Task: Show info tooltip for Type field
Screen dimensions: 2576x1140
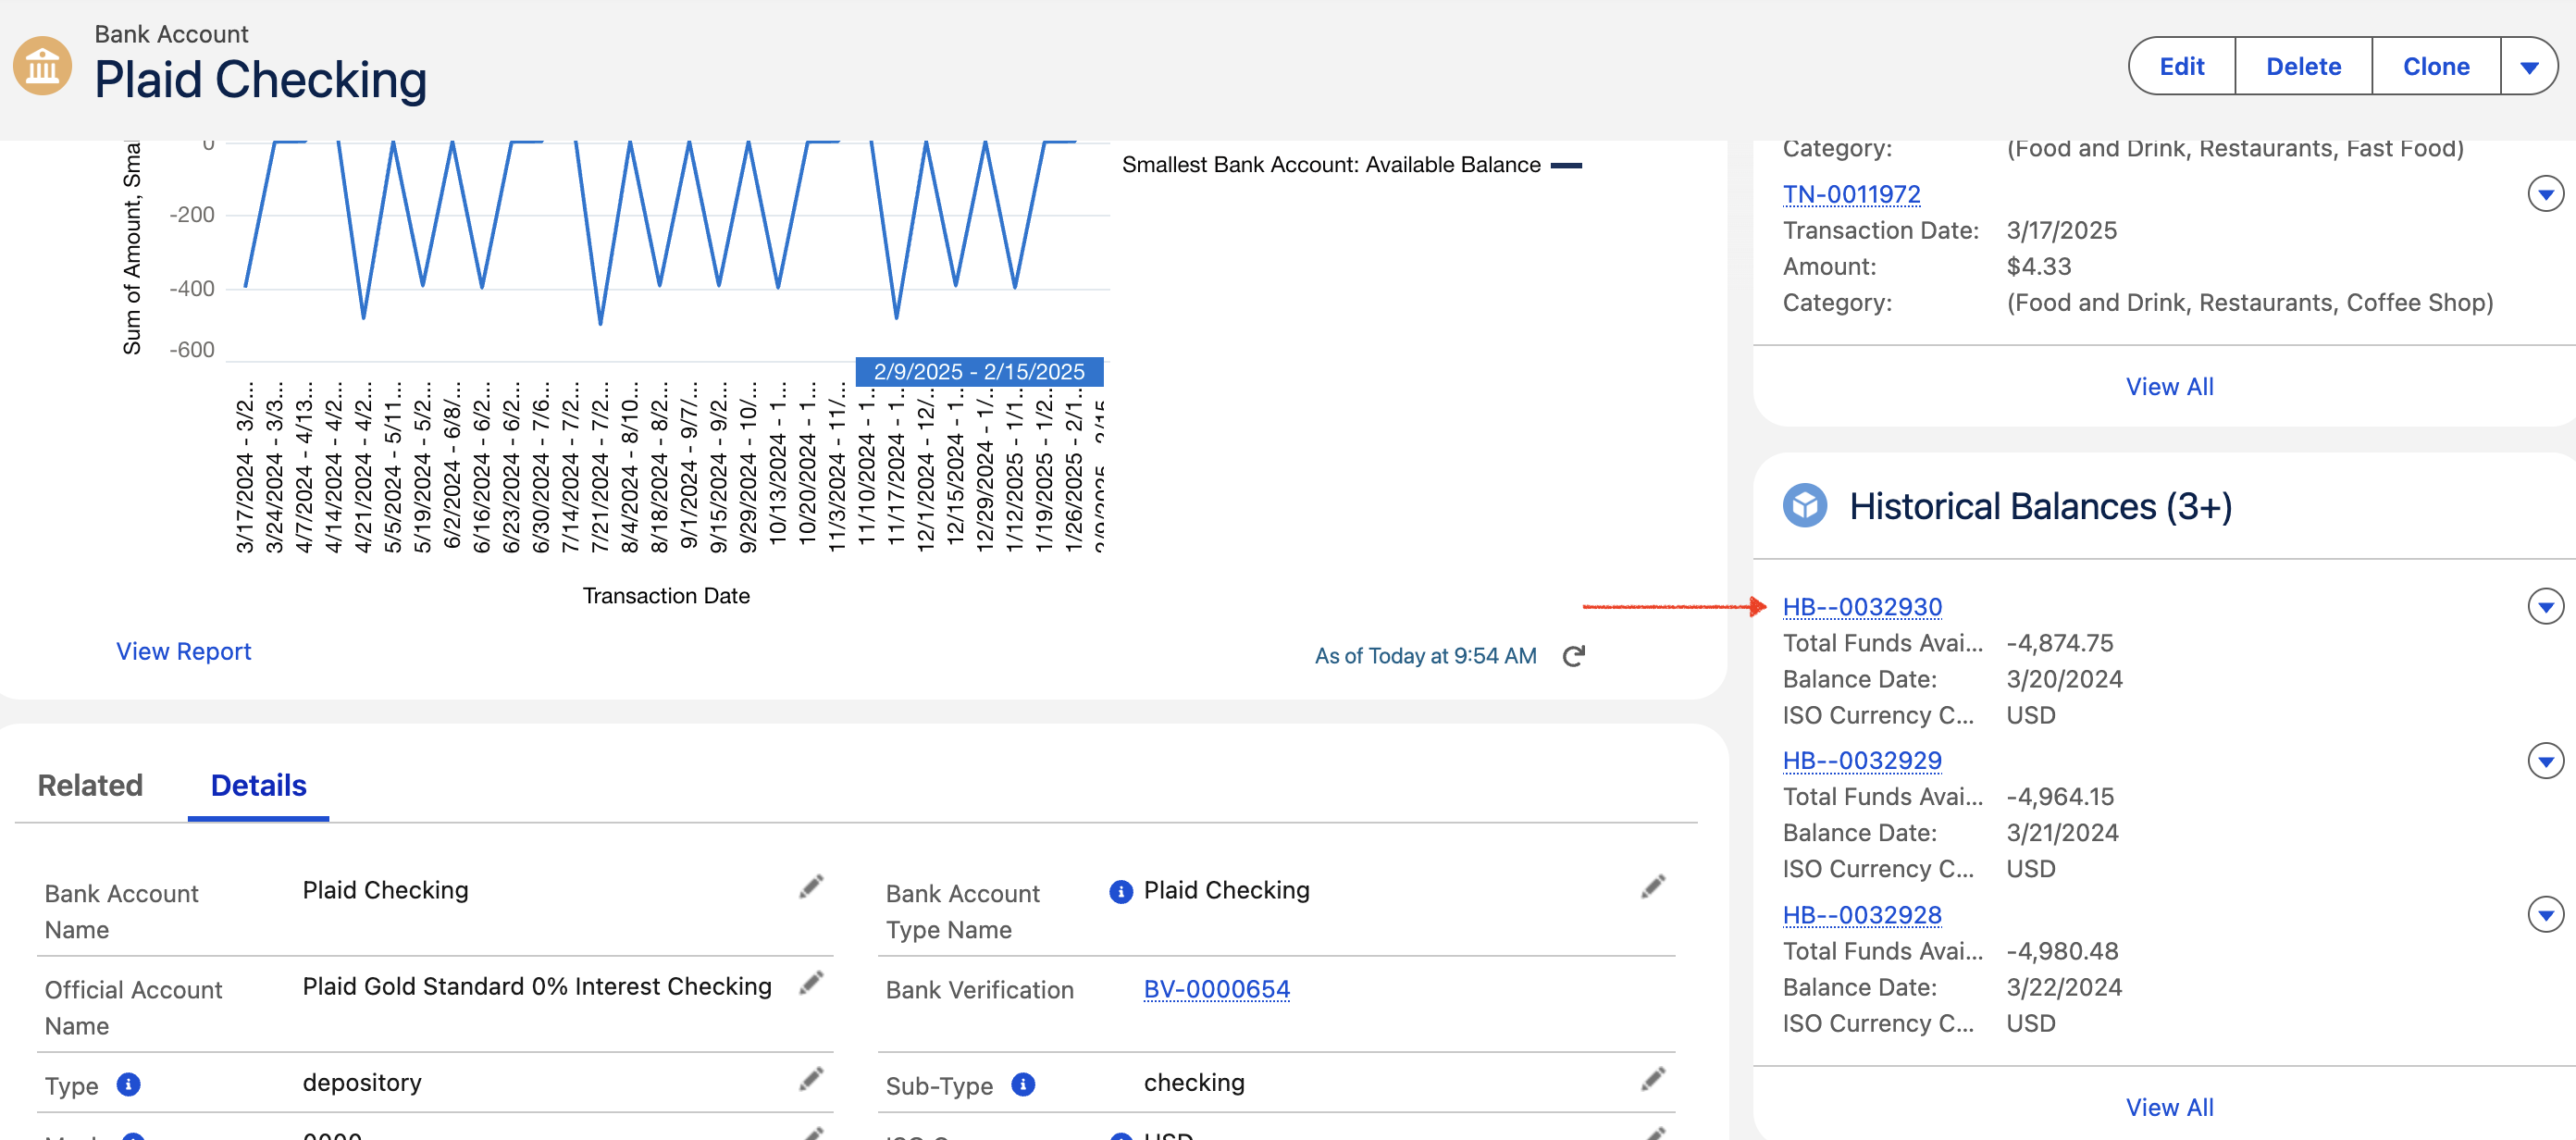Action: tap(129, 1084)
